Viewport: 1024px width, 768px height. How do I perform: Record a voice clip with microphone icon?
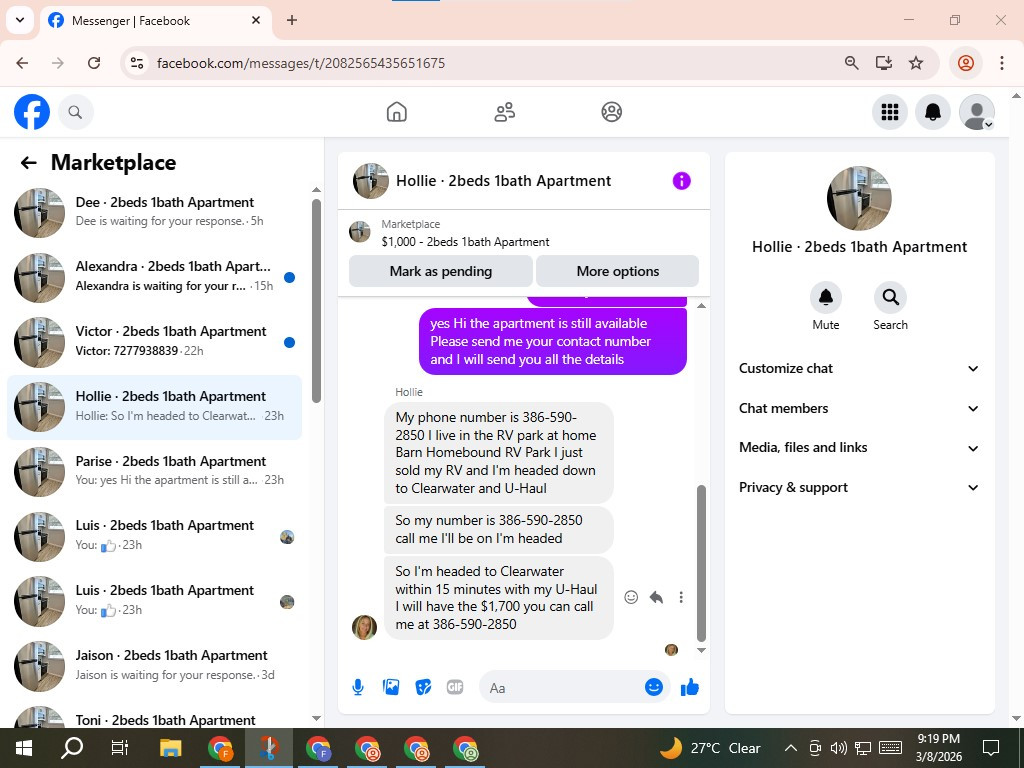point(358,687)
